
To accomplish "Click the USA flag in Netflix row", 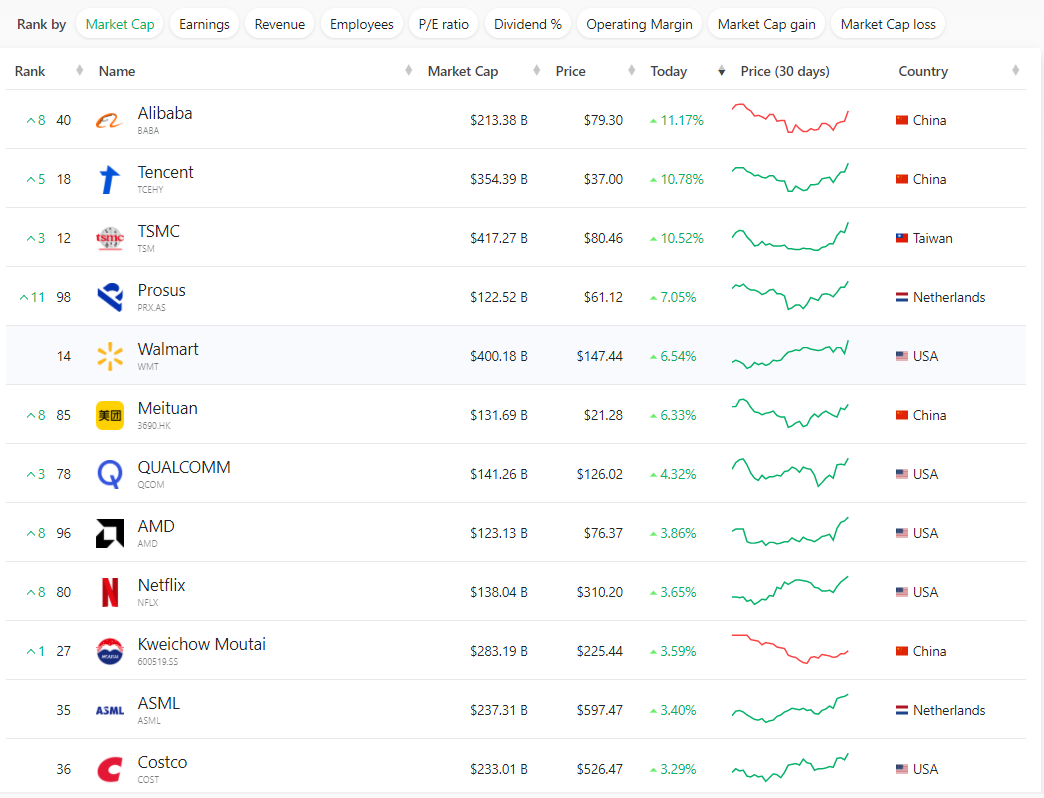I will tap(902, 592).
